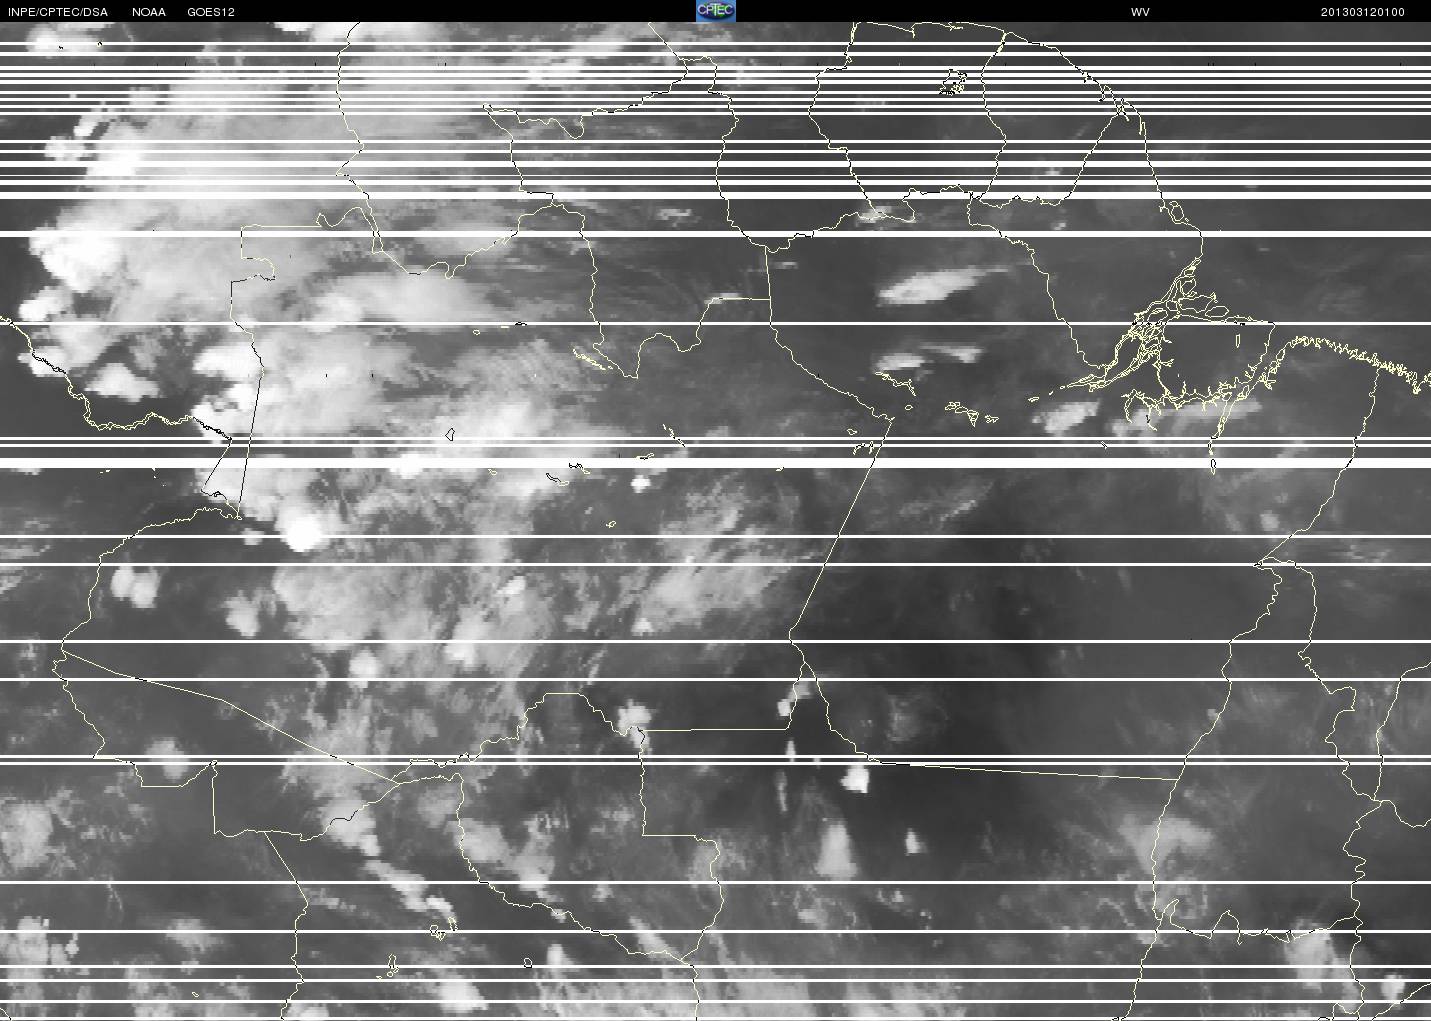1431x1021 pixels.
Task: Click the 201303120100 timestamp
Action: (x=1362, y=12)
